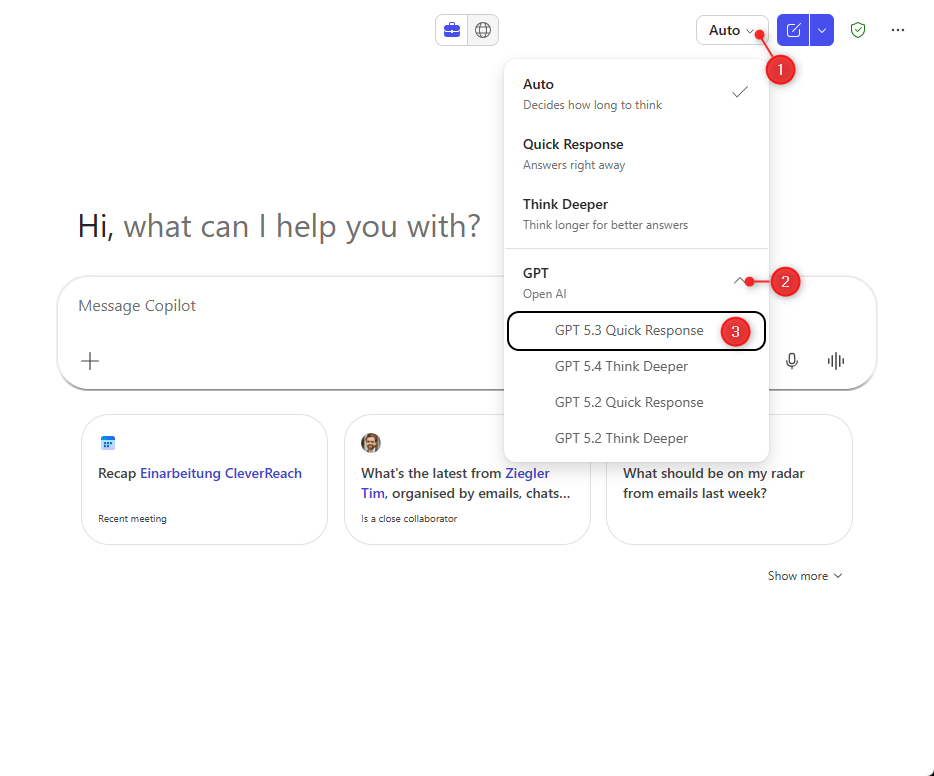Switch to Work mode briefcase icon
Image resolution: width=934 pixels, height=776 pixels.
tap(452, 30)
